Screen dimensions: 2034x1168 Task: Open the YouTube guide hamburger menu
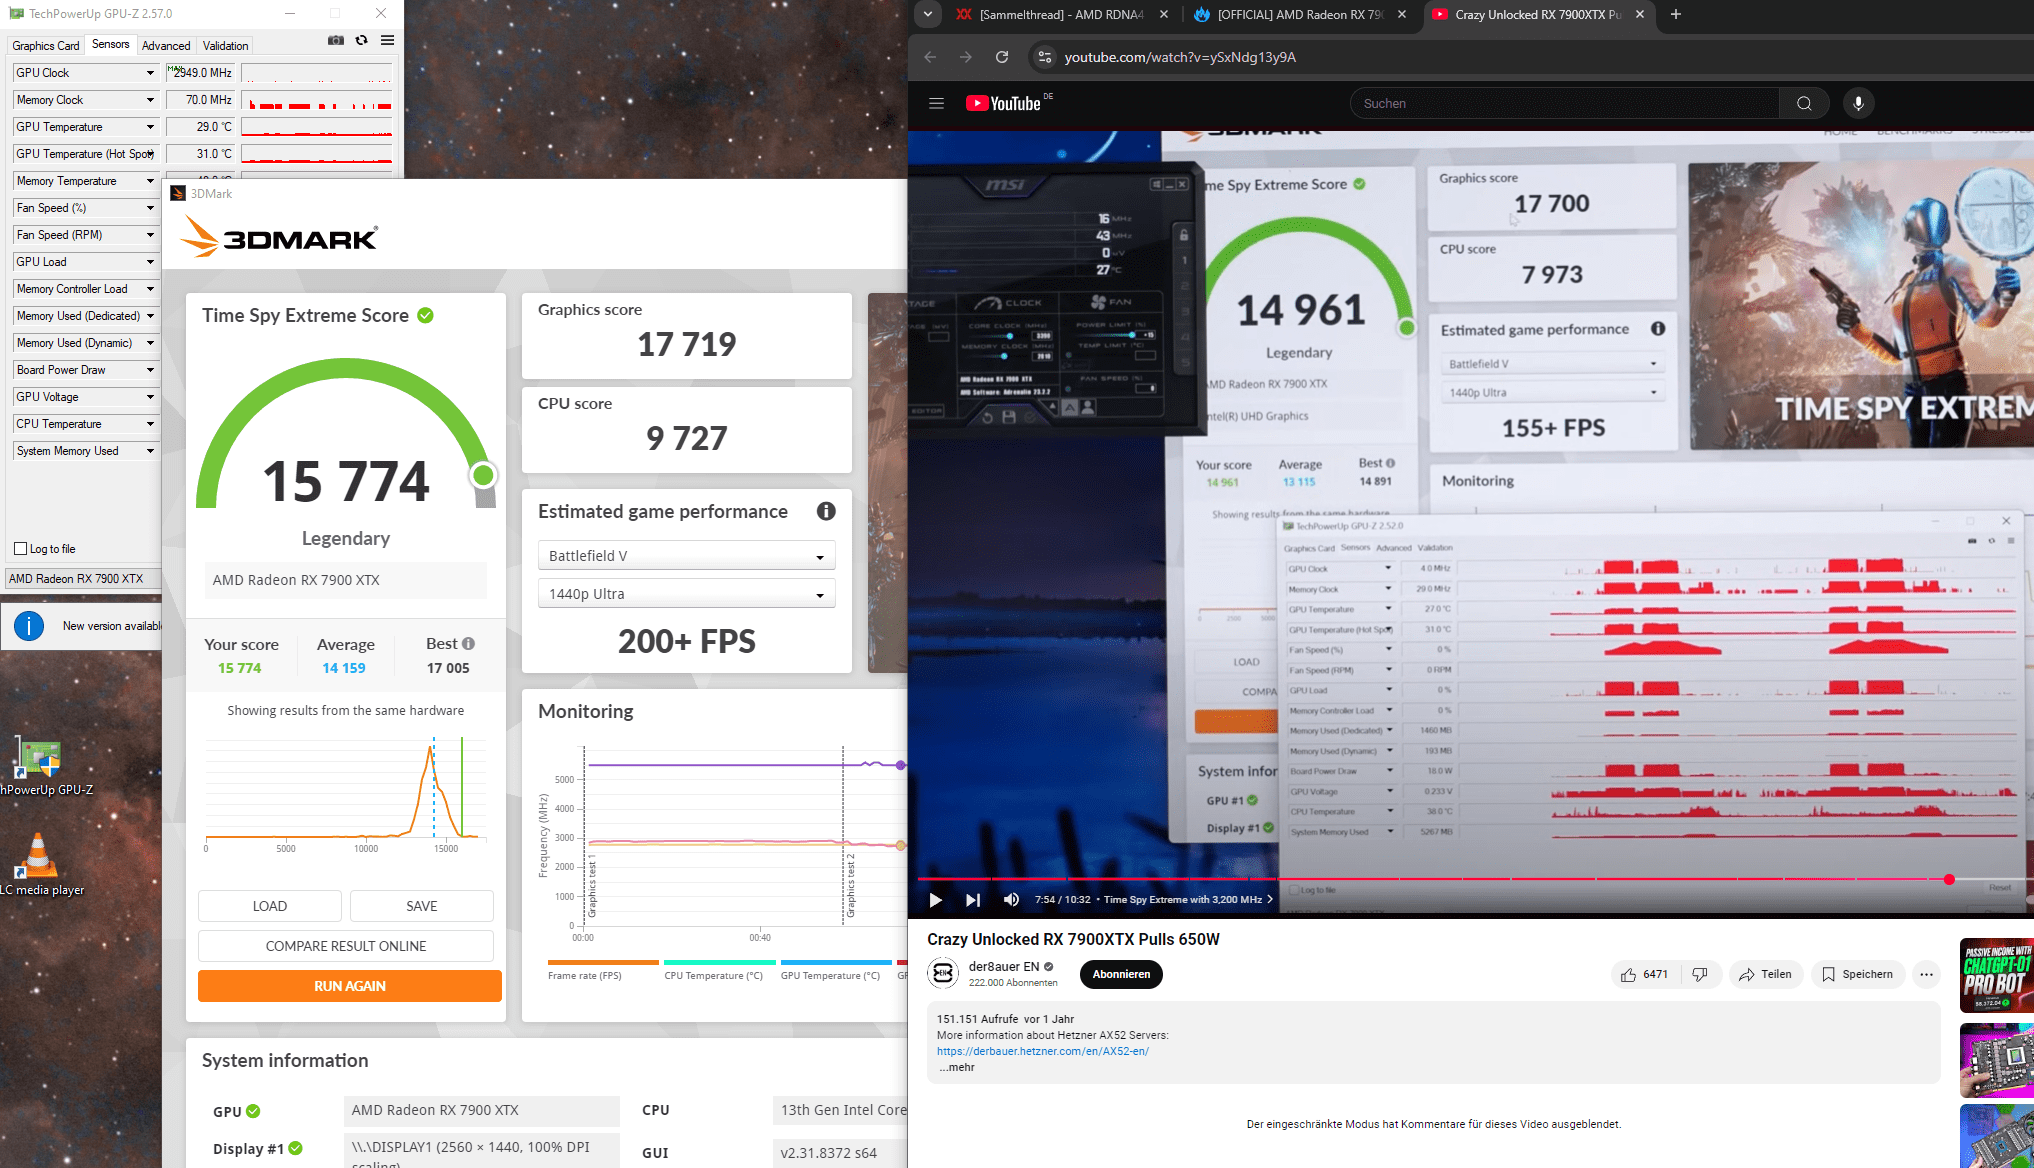click(936, 103)
